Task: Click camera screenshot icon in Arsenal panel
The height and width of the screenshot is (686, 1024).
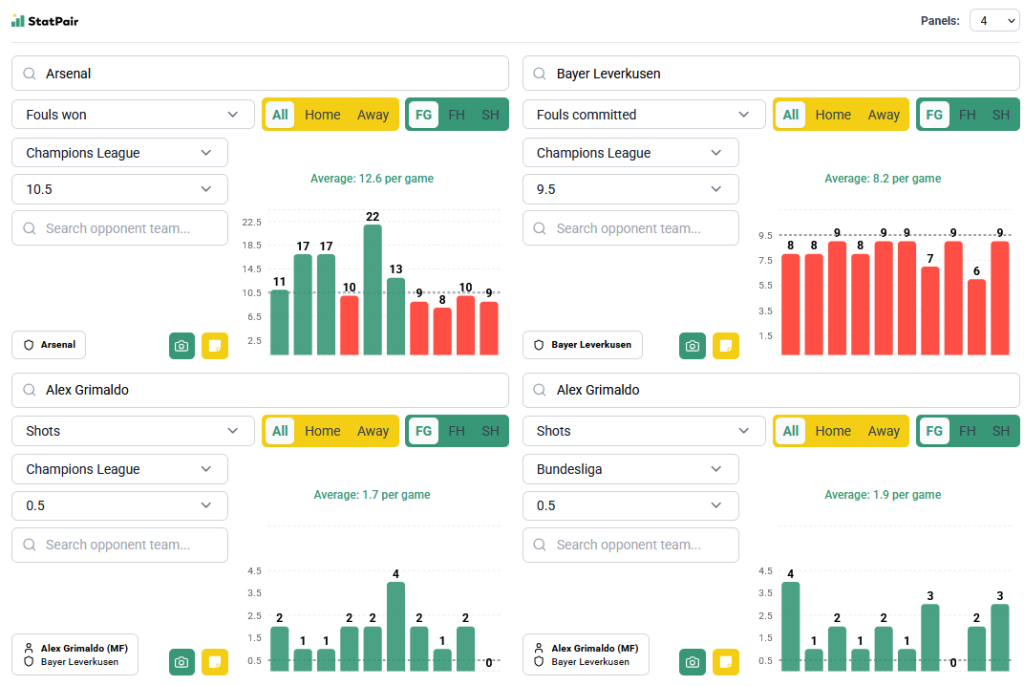Action: tap(182, 346)
